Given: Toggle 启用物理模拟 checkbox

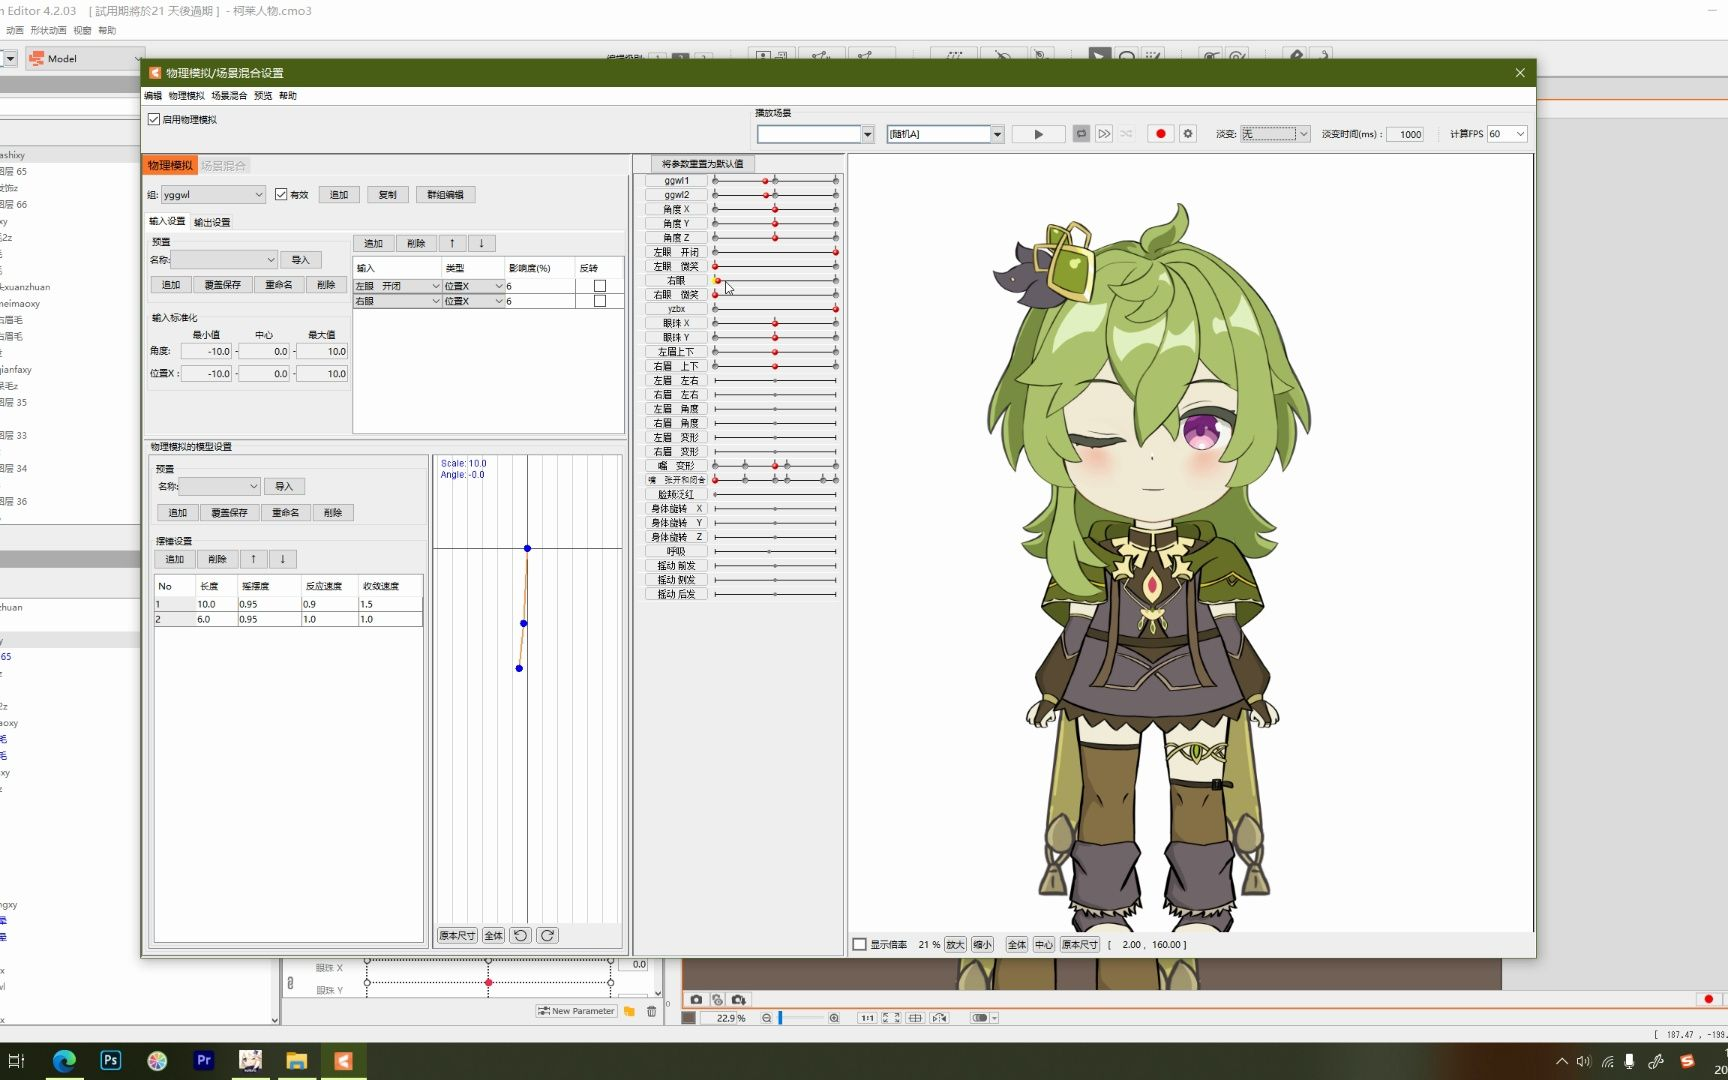Looking at the screenshot, I should pyautogui.click(x=154, y=119).
